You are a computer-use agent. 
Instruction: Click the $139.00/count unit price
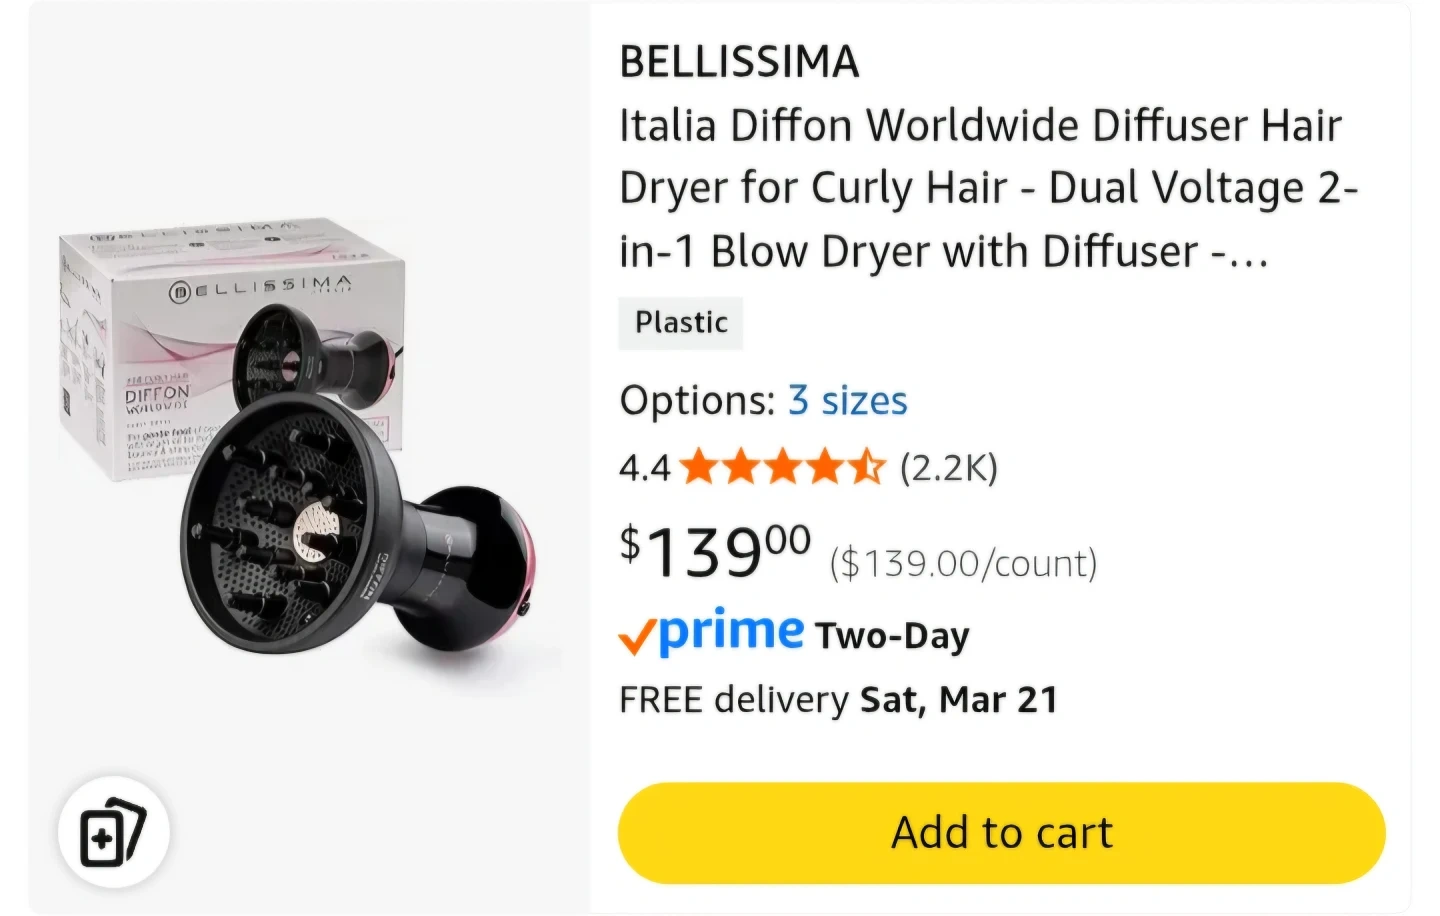click(x=963, y=564)
